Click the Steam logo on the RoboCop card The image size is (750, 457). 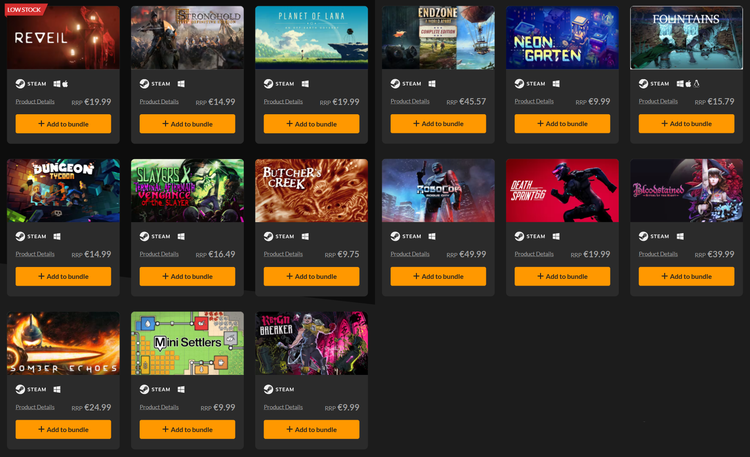tap(395, 236)
